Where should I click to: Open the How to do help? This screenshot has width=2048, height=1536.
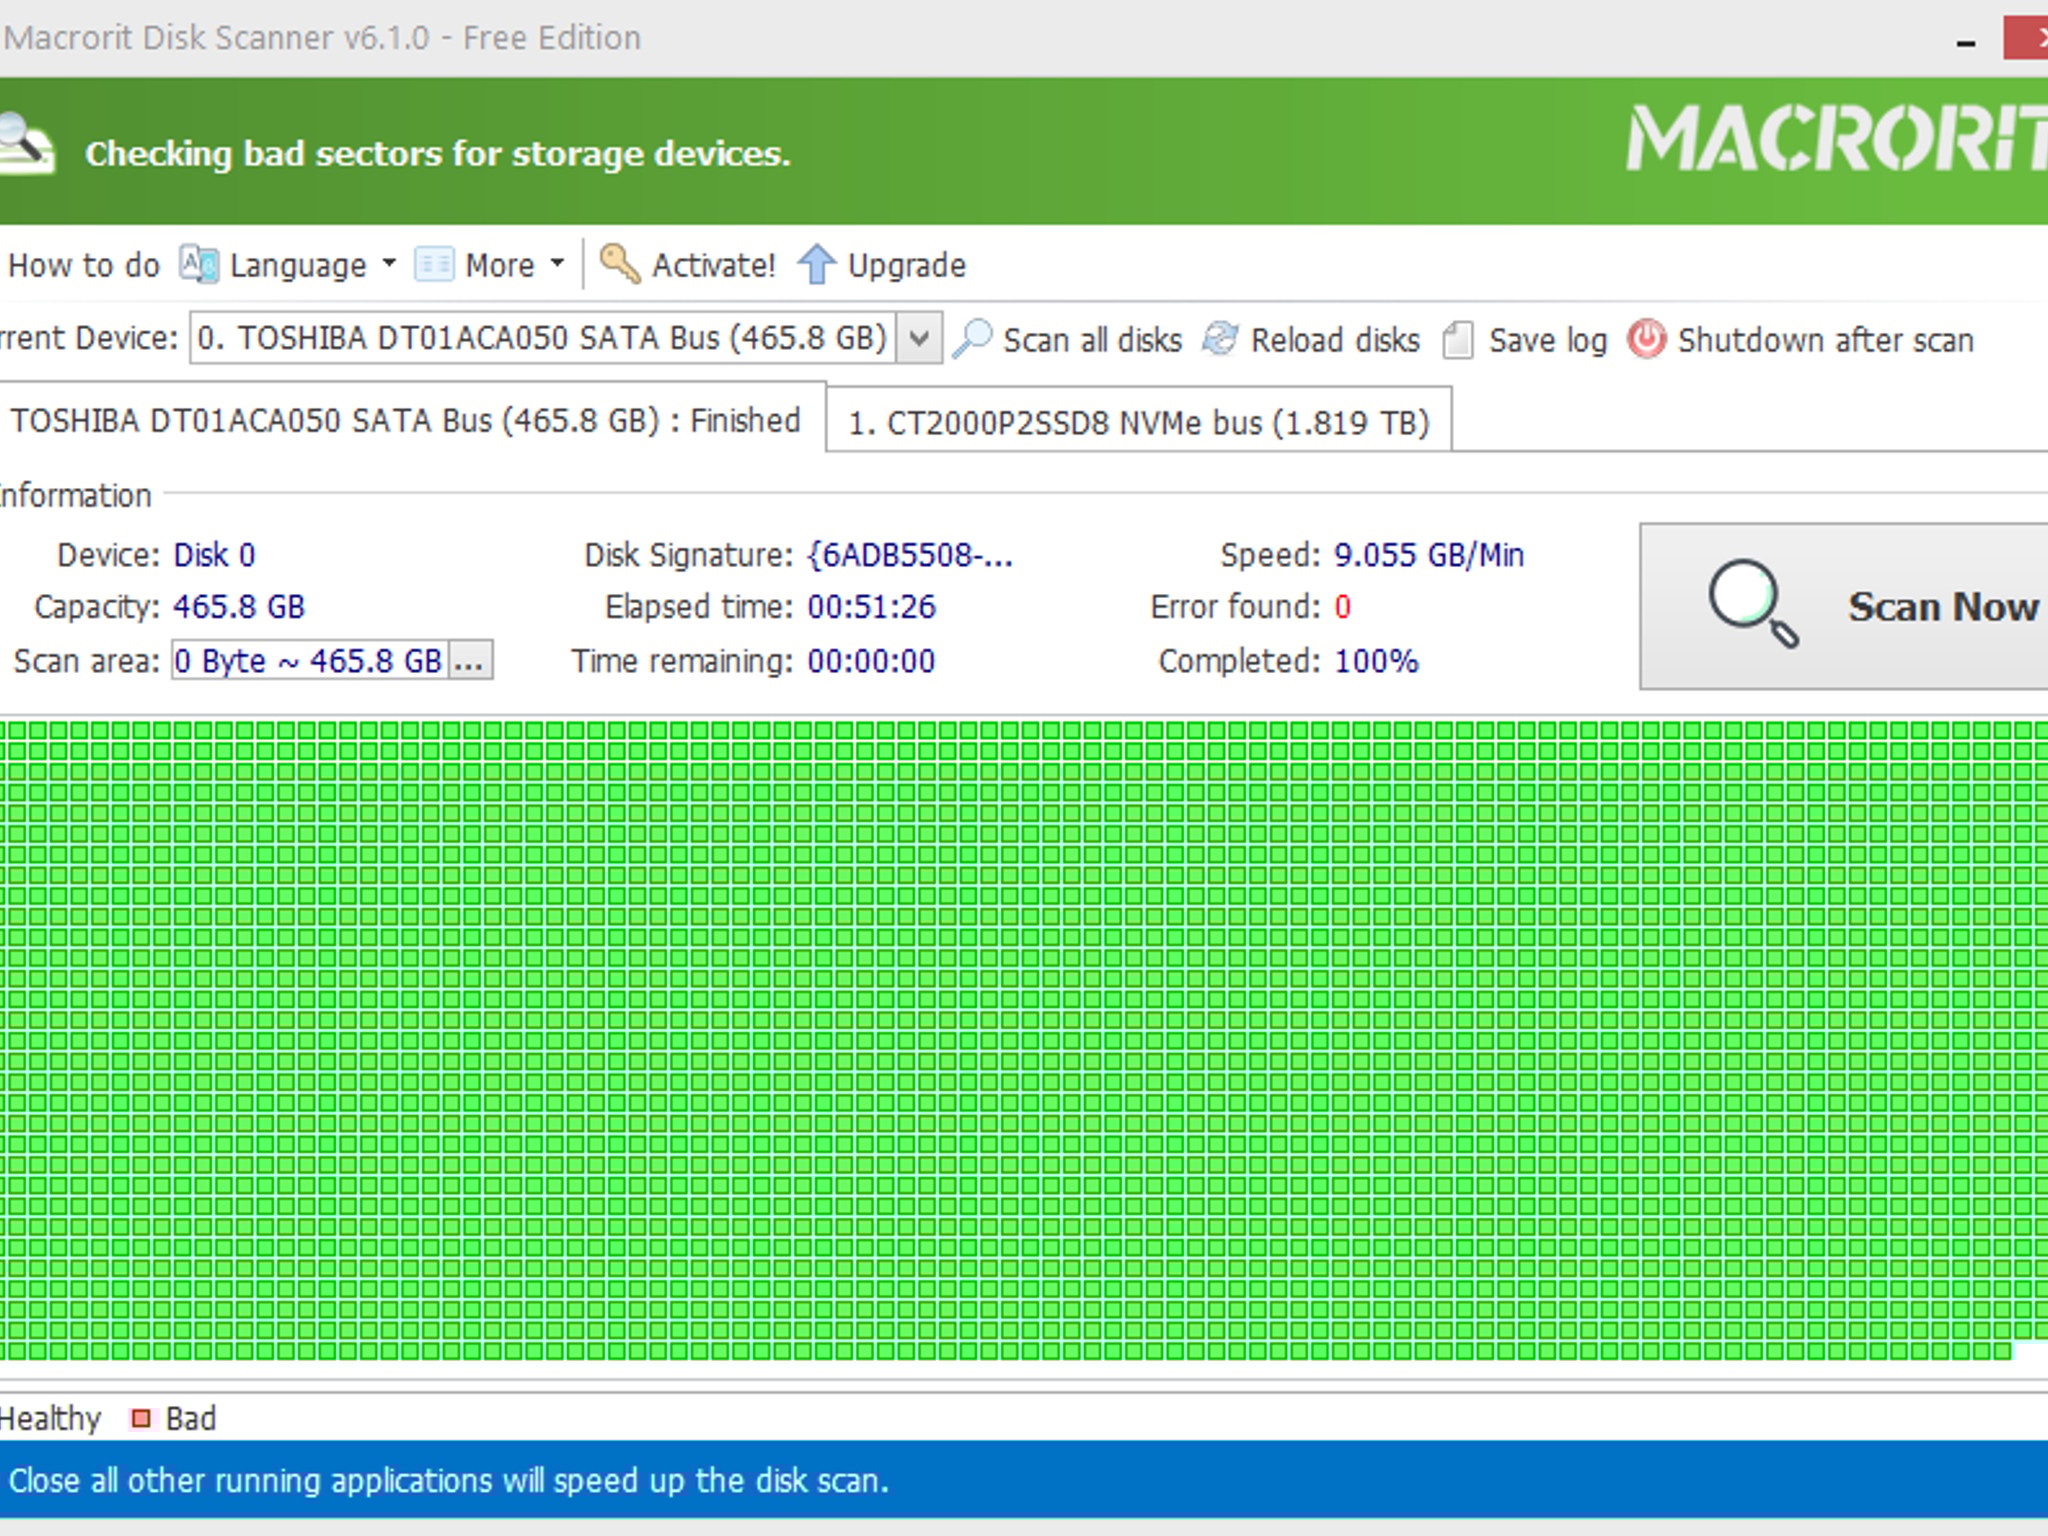[x=83, y=265]
